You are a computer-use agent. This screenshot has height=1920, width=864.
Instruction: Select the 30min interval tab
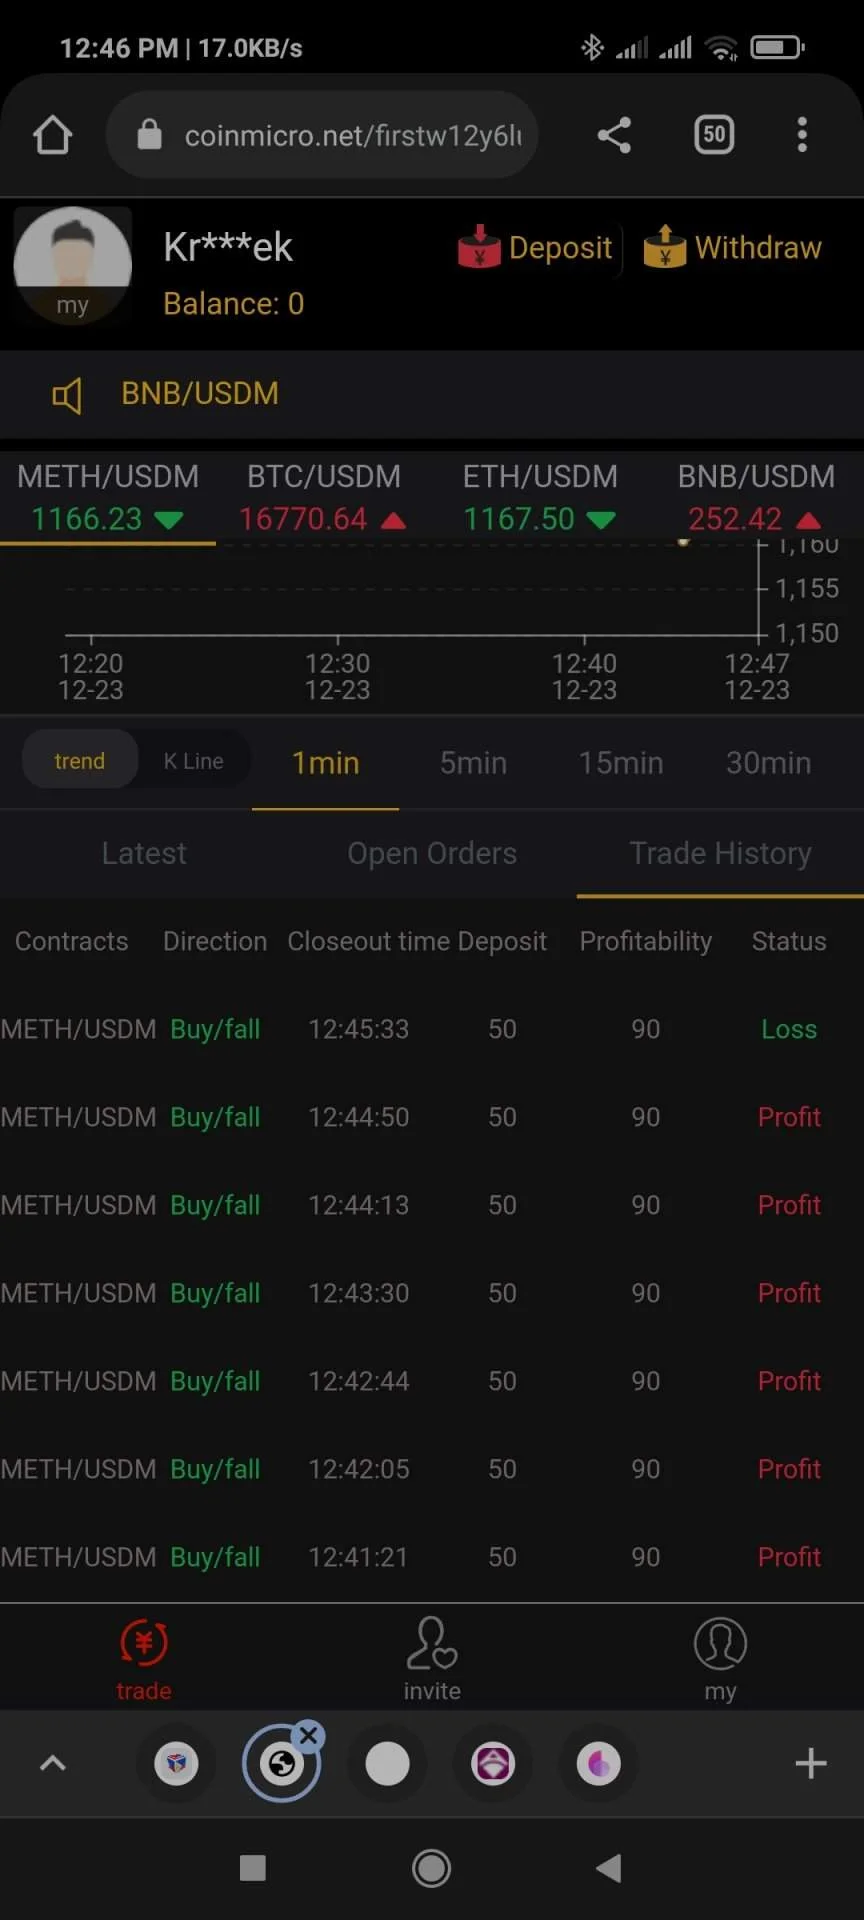(x=768, y=763)
